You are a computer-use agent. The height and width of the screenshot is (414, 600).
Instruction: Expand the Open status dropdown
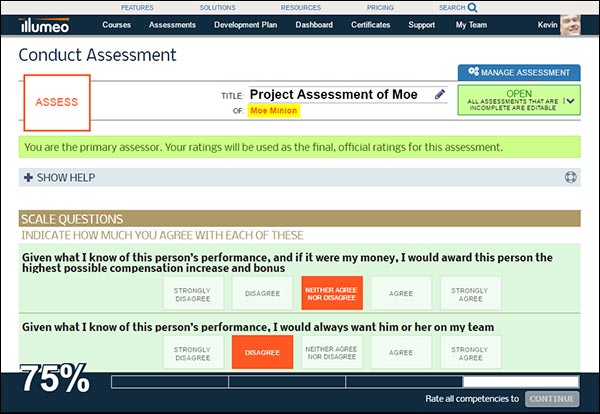519,100
